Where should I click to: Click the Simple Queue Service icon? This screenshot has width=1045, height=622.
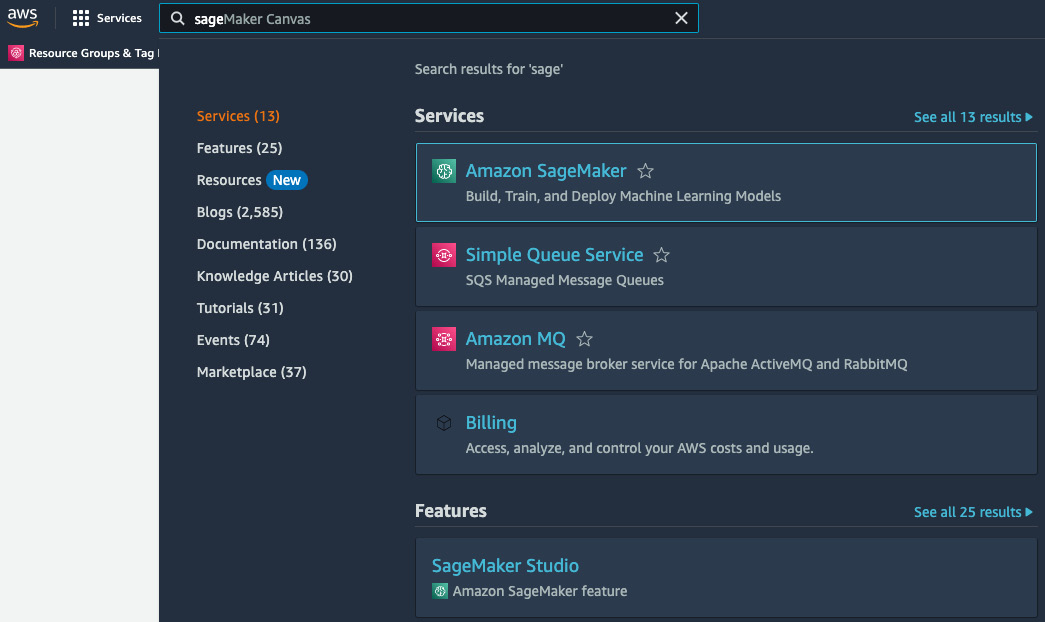pos(444,255)
